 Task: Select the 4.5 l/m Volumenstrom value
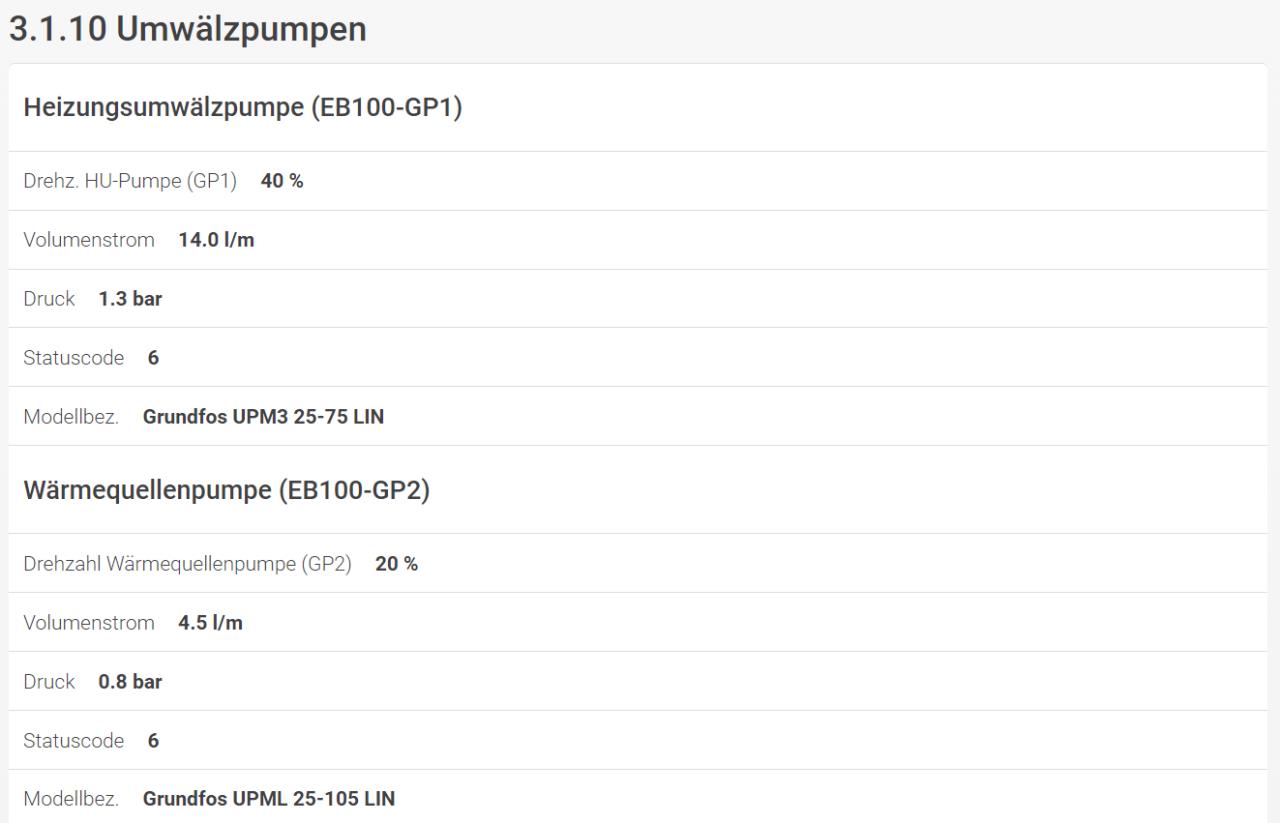(x=210, y=623)
